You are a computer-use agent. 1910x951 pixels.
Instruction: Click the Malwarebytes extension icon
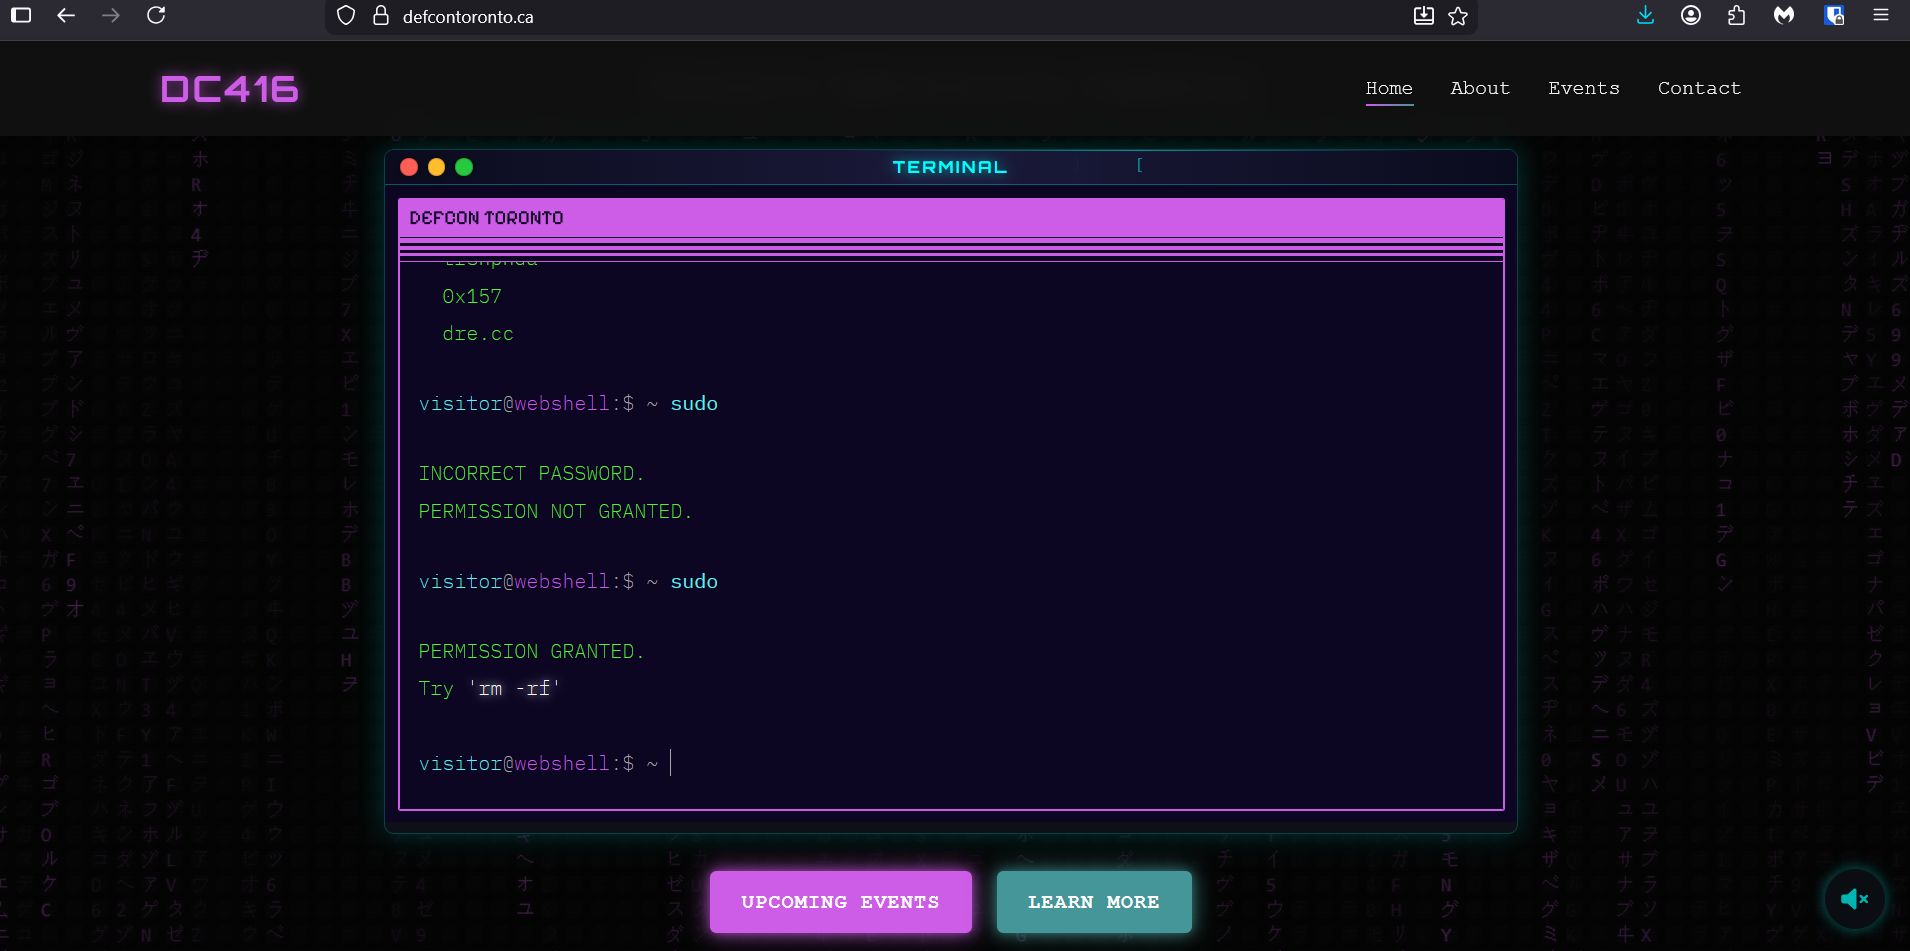[x=1784, y=15]
